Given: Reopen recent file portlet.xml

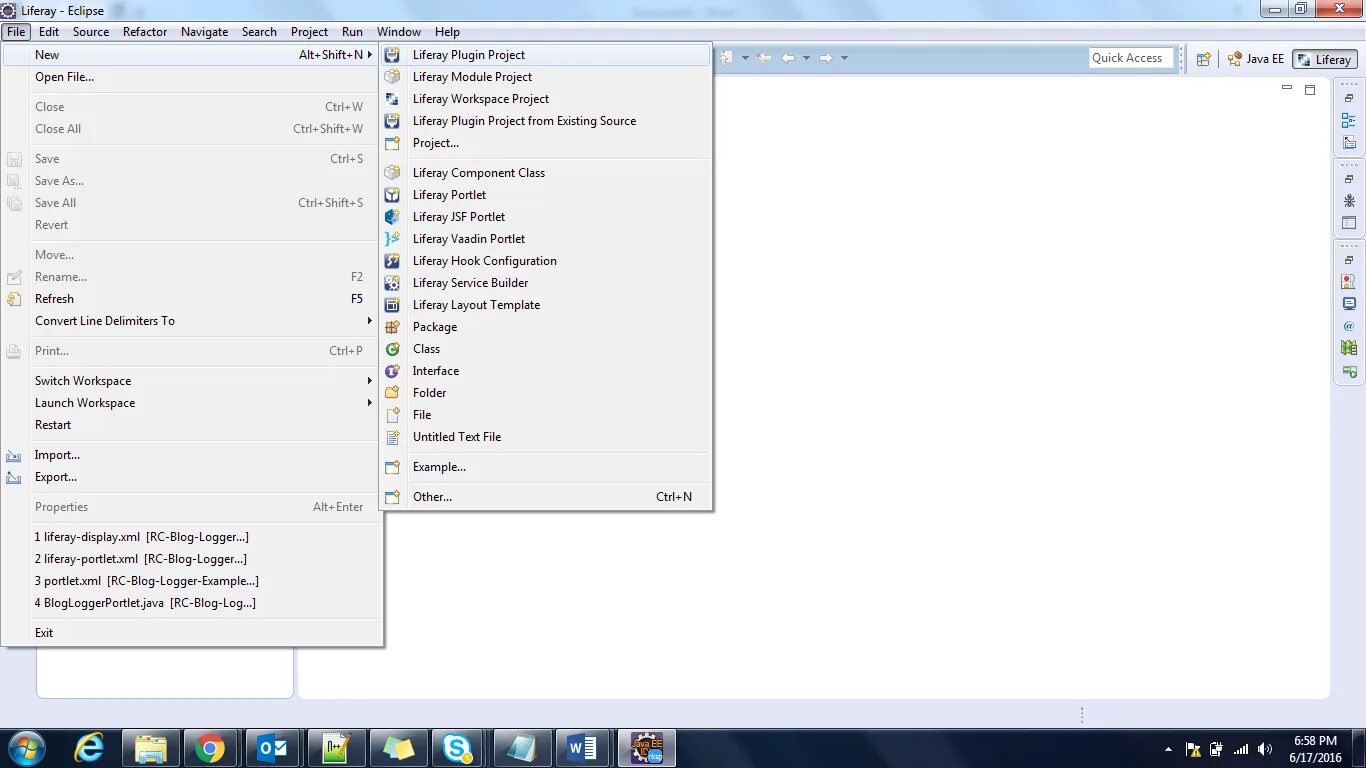Looking at the screenshot, I should pos(192,581).
